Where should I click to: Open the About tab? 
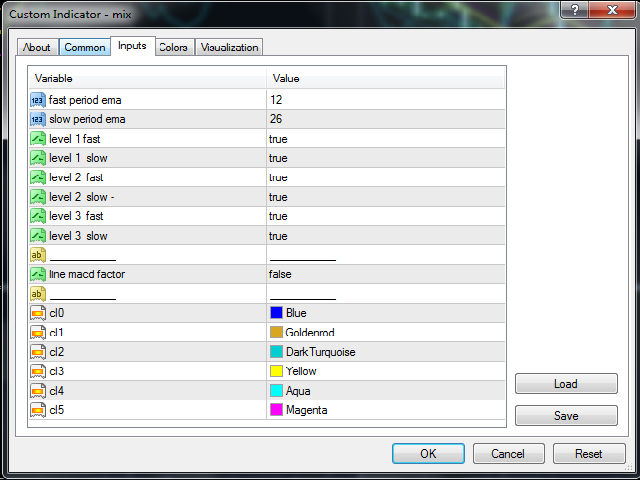38,47
